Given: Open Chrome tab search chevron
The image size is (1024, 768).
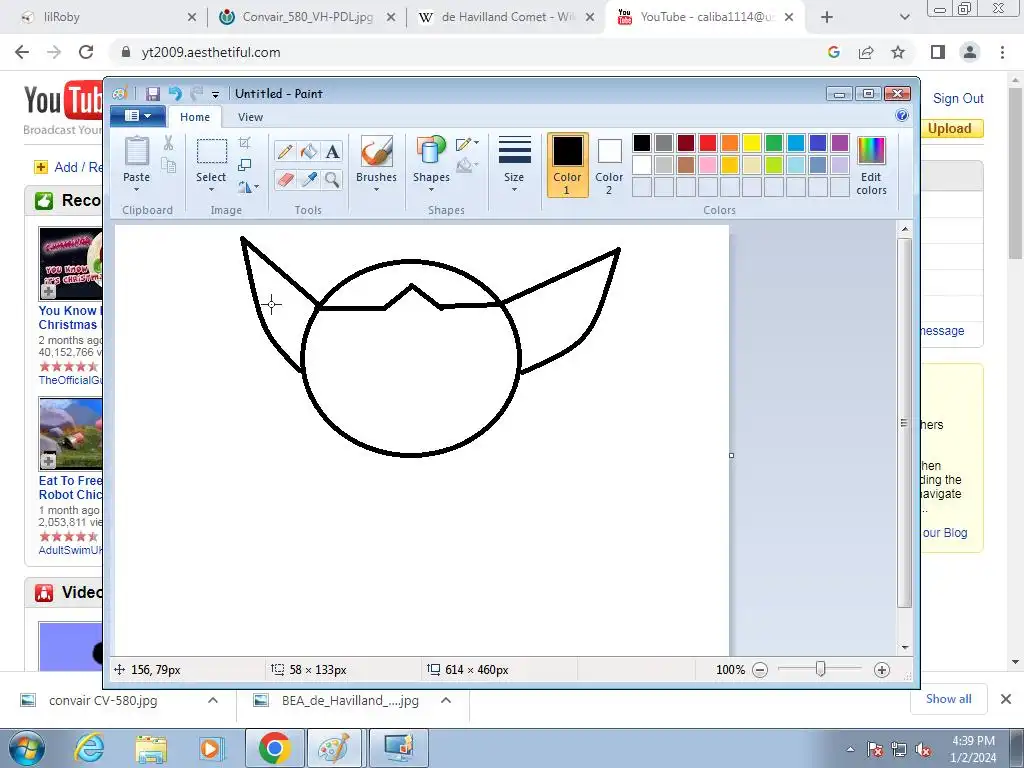Looking at the screenshot, I should pos(904,17).
